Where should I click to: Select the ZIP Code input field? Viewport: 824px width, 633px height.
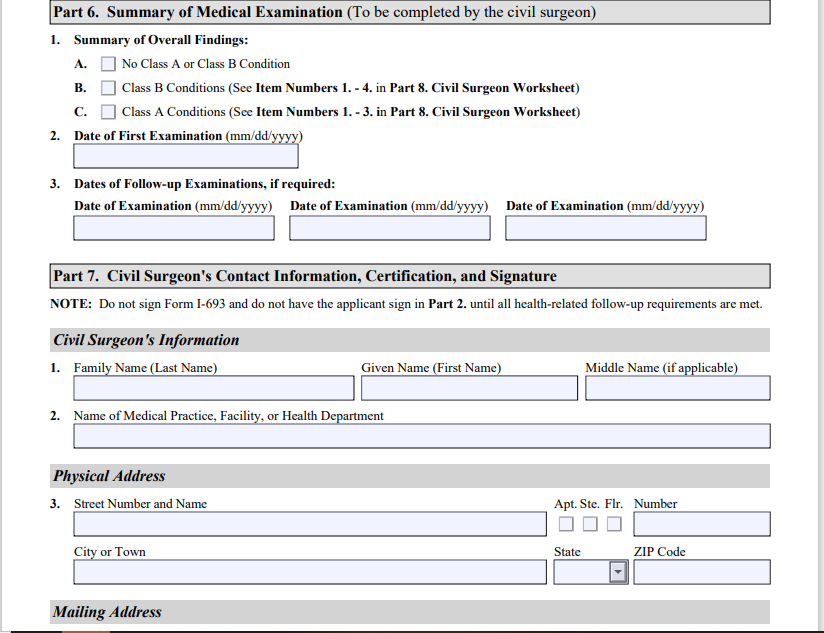[702, 572]
